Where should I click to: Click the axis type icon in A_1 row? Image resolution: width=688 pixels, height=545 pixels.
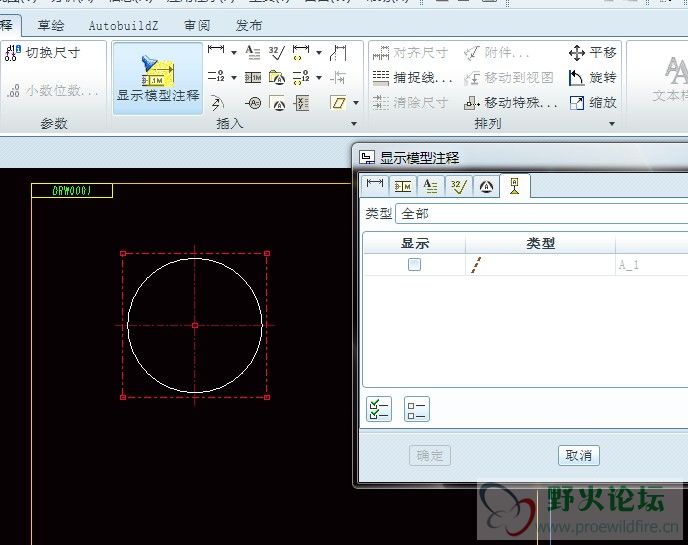[476, 265]
